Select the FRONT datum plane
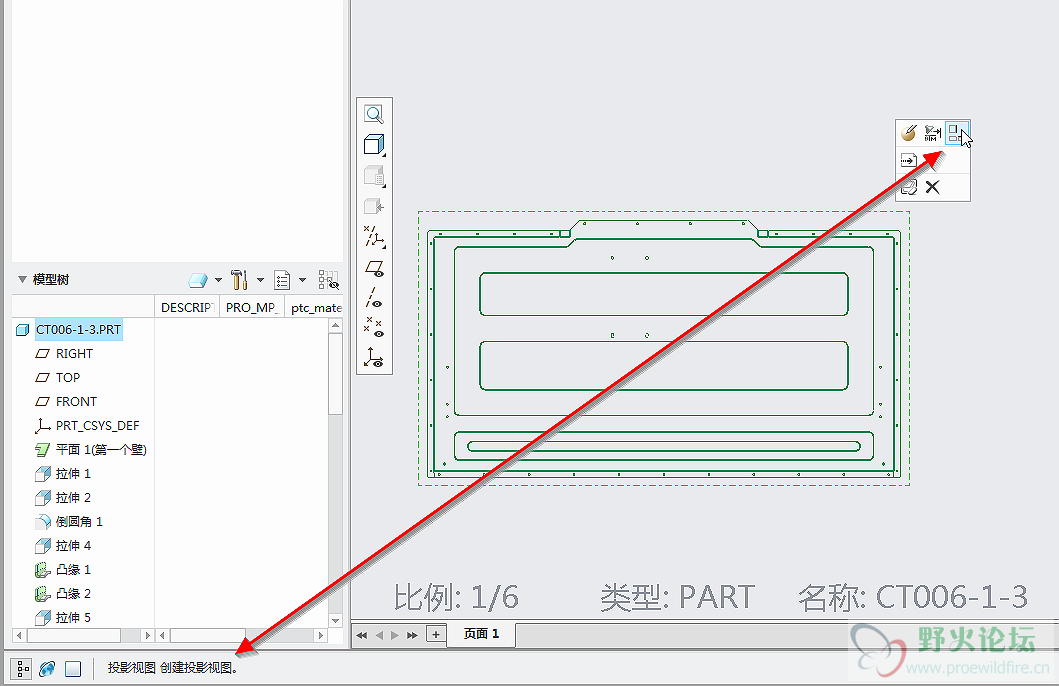1059x686 pixels. (x=76, y=402)
